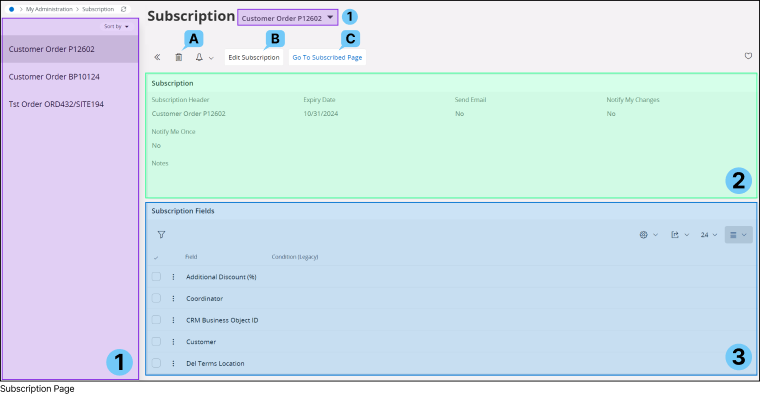Click the Send Email value No
Screen dimensions: 760x396
pos(459,113)
